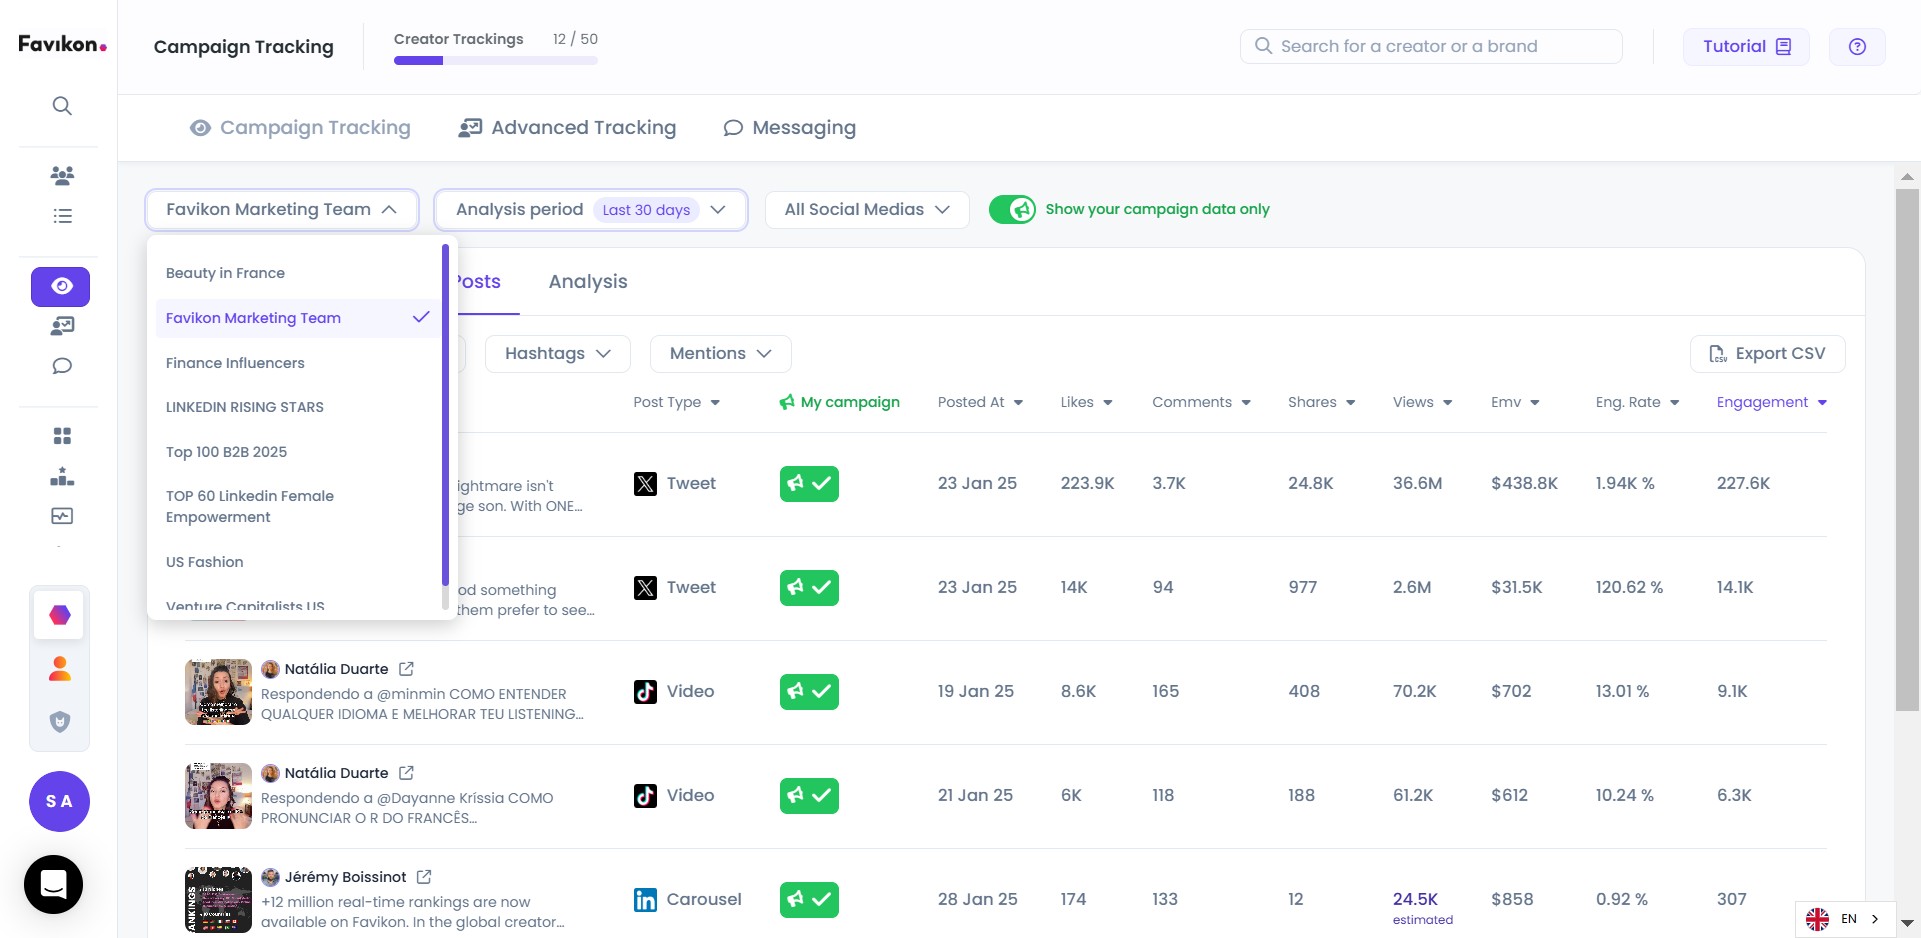Select the eye Campaign Tracking sidebar icon
The image size is (1921, 938).
(x=60, y=286)
